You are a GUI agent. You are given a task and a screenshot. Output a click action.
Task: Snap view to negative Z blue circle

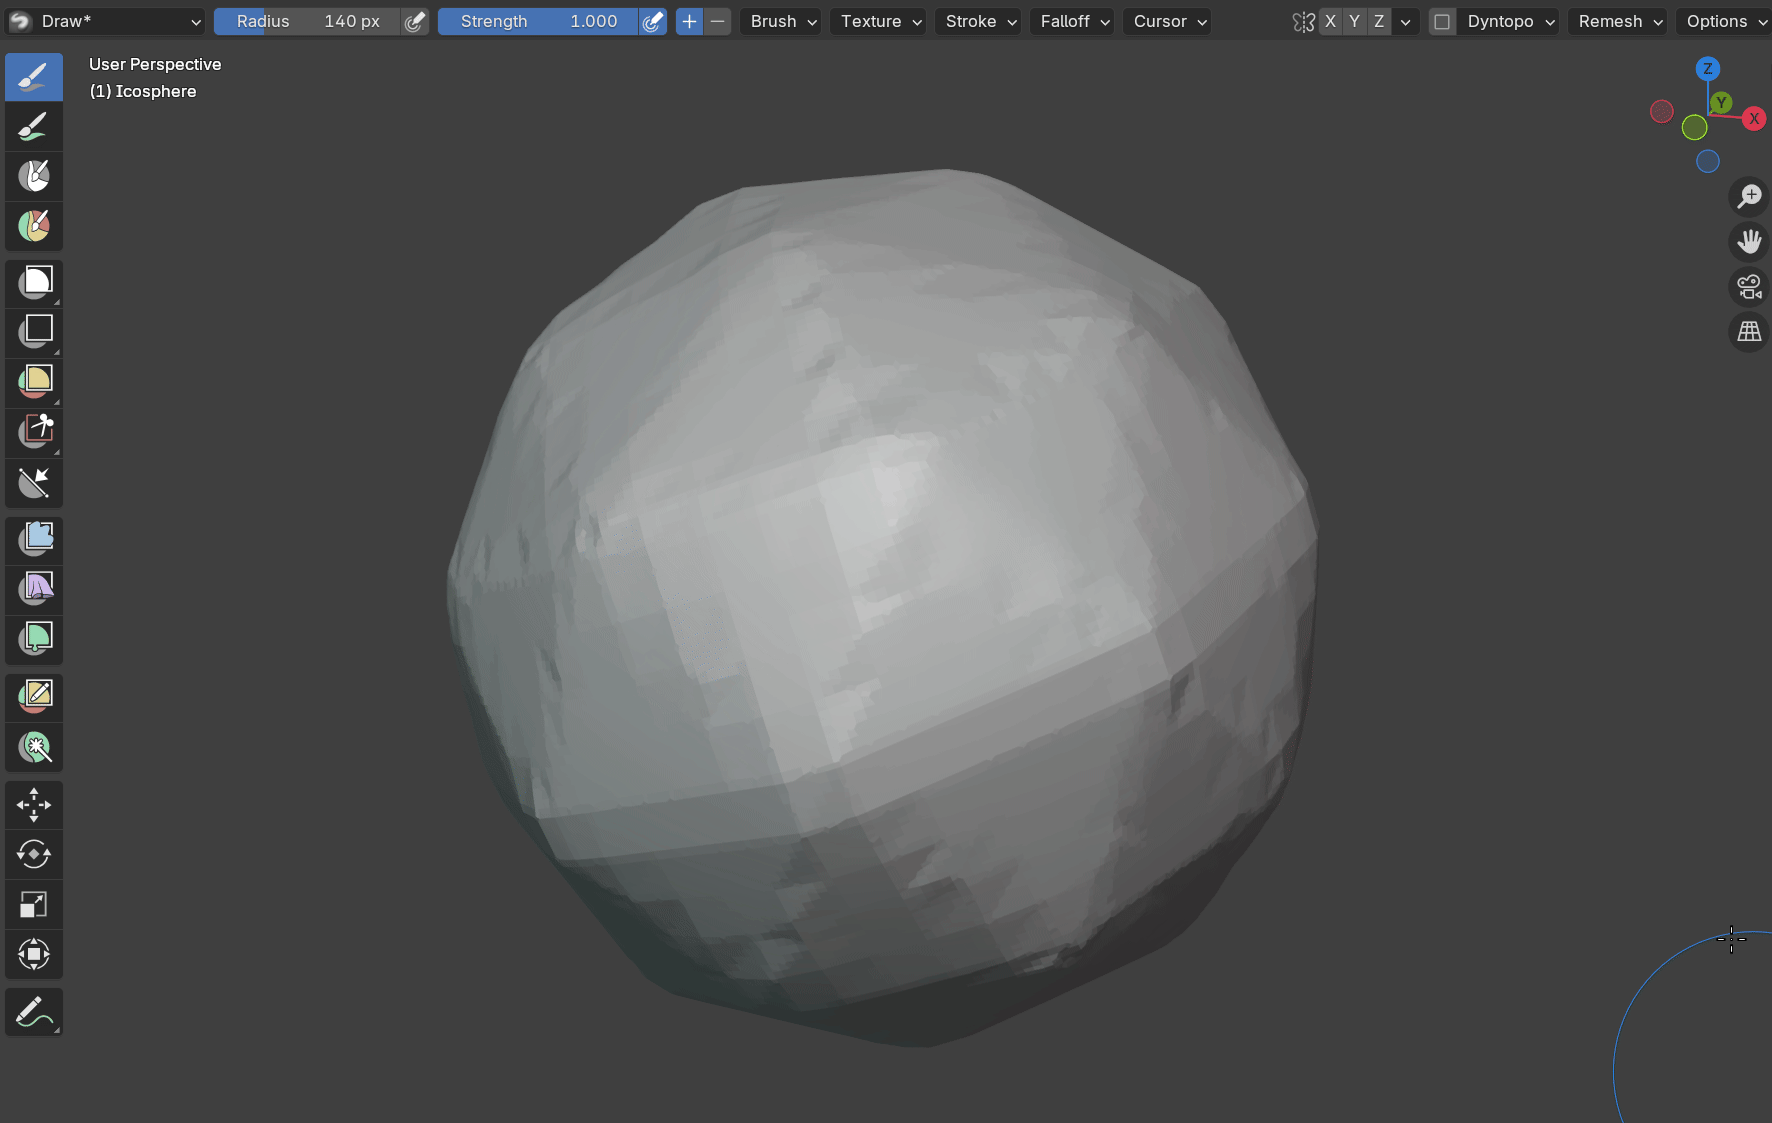[1707, 161]
